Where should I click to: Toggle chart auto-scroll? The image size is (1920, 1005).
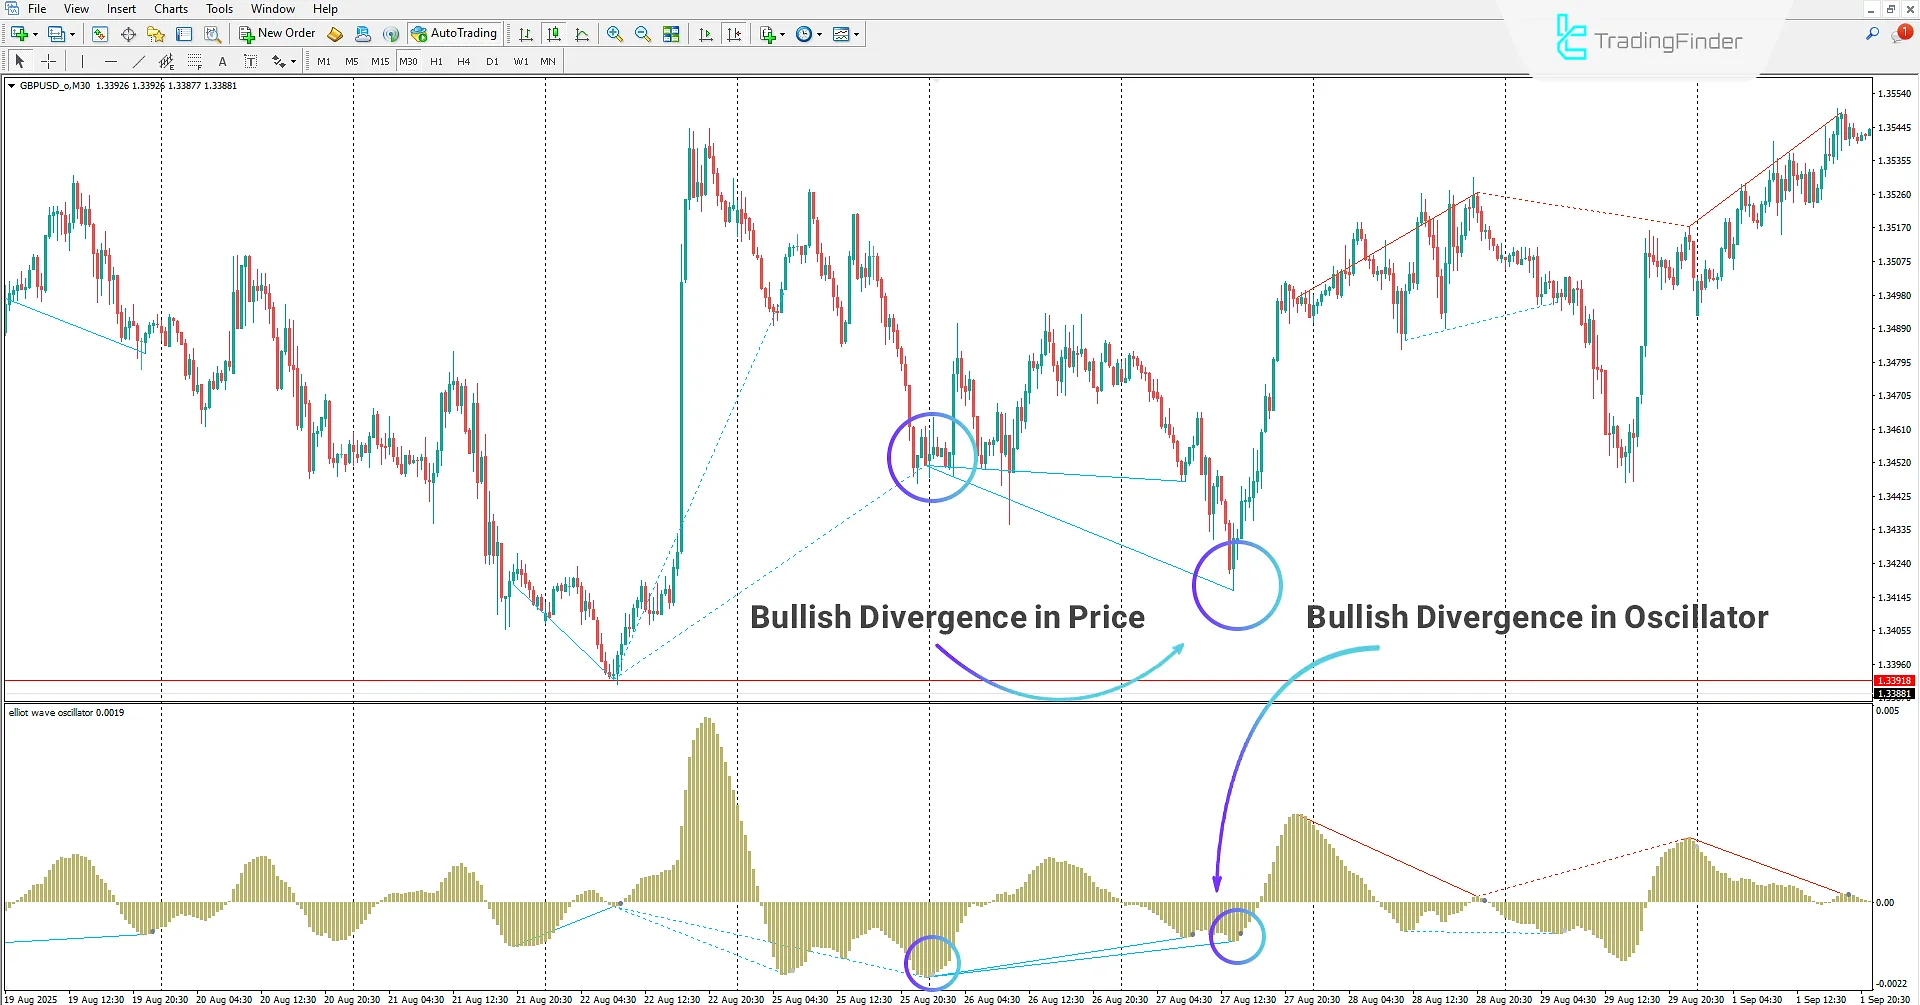tap(705, 33)
